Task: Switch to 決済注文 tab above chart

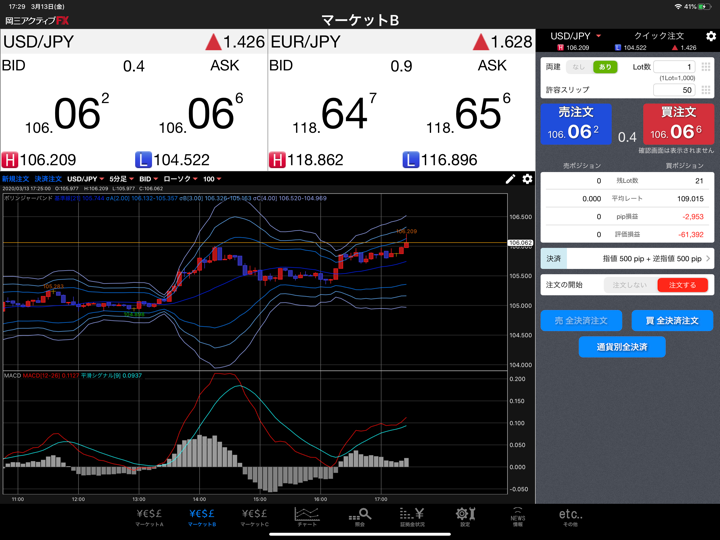Action: pos(47,179)
